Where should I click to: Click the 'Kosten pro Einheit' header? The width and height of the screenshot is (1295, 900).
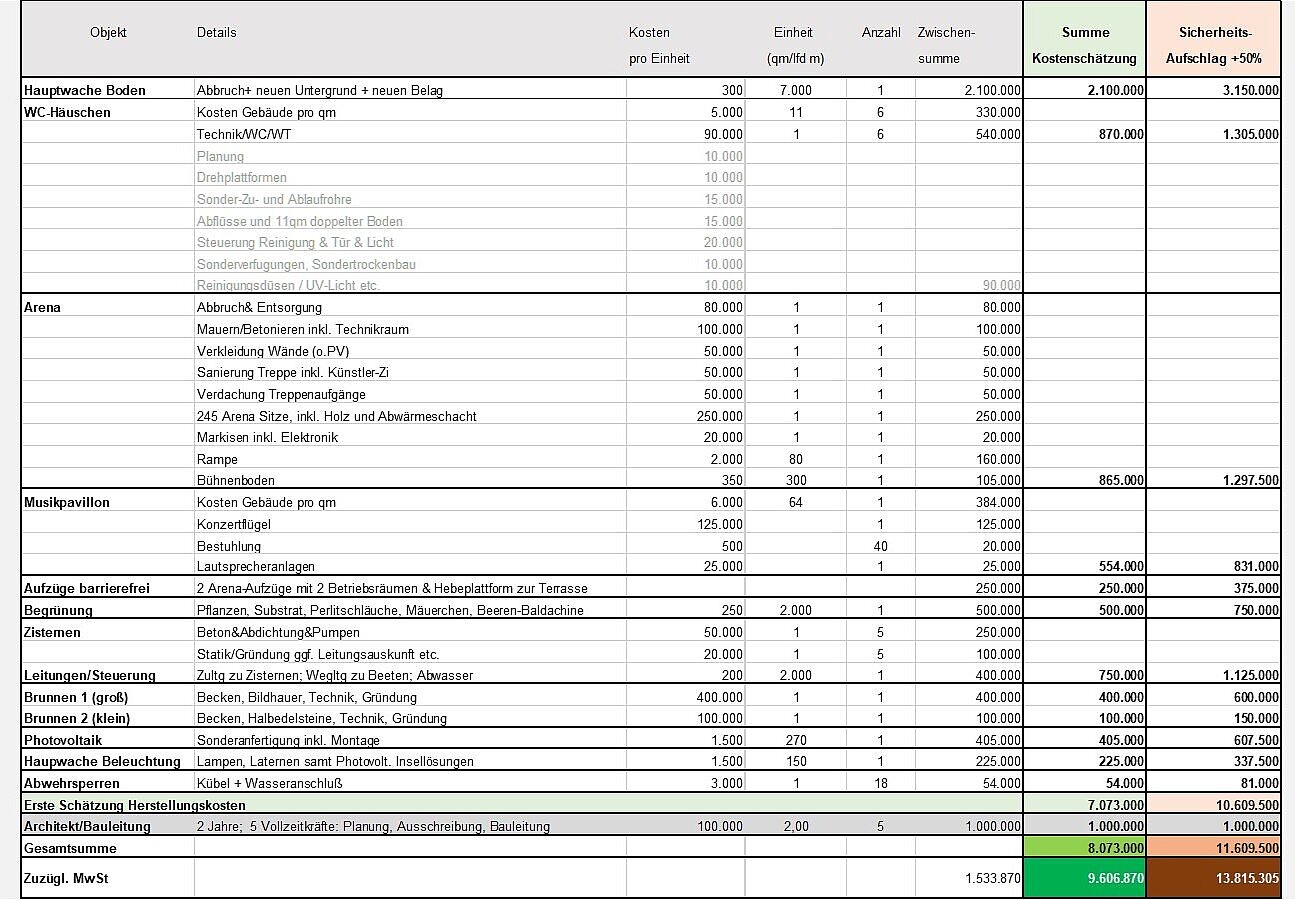[659, 45]
